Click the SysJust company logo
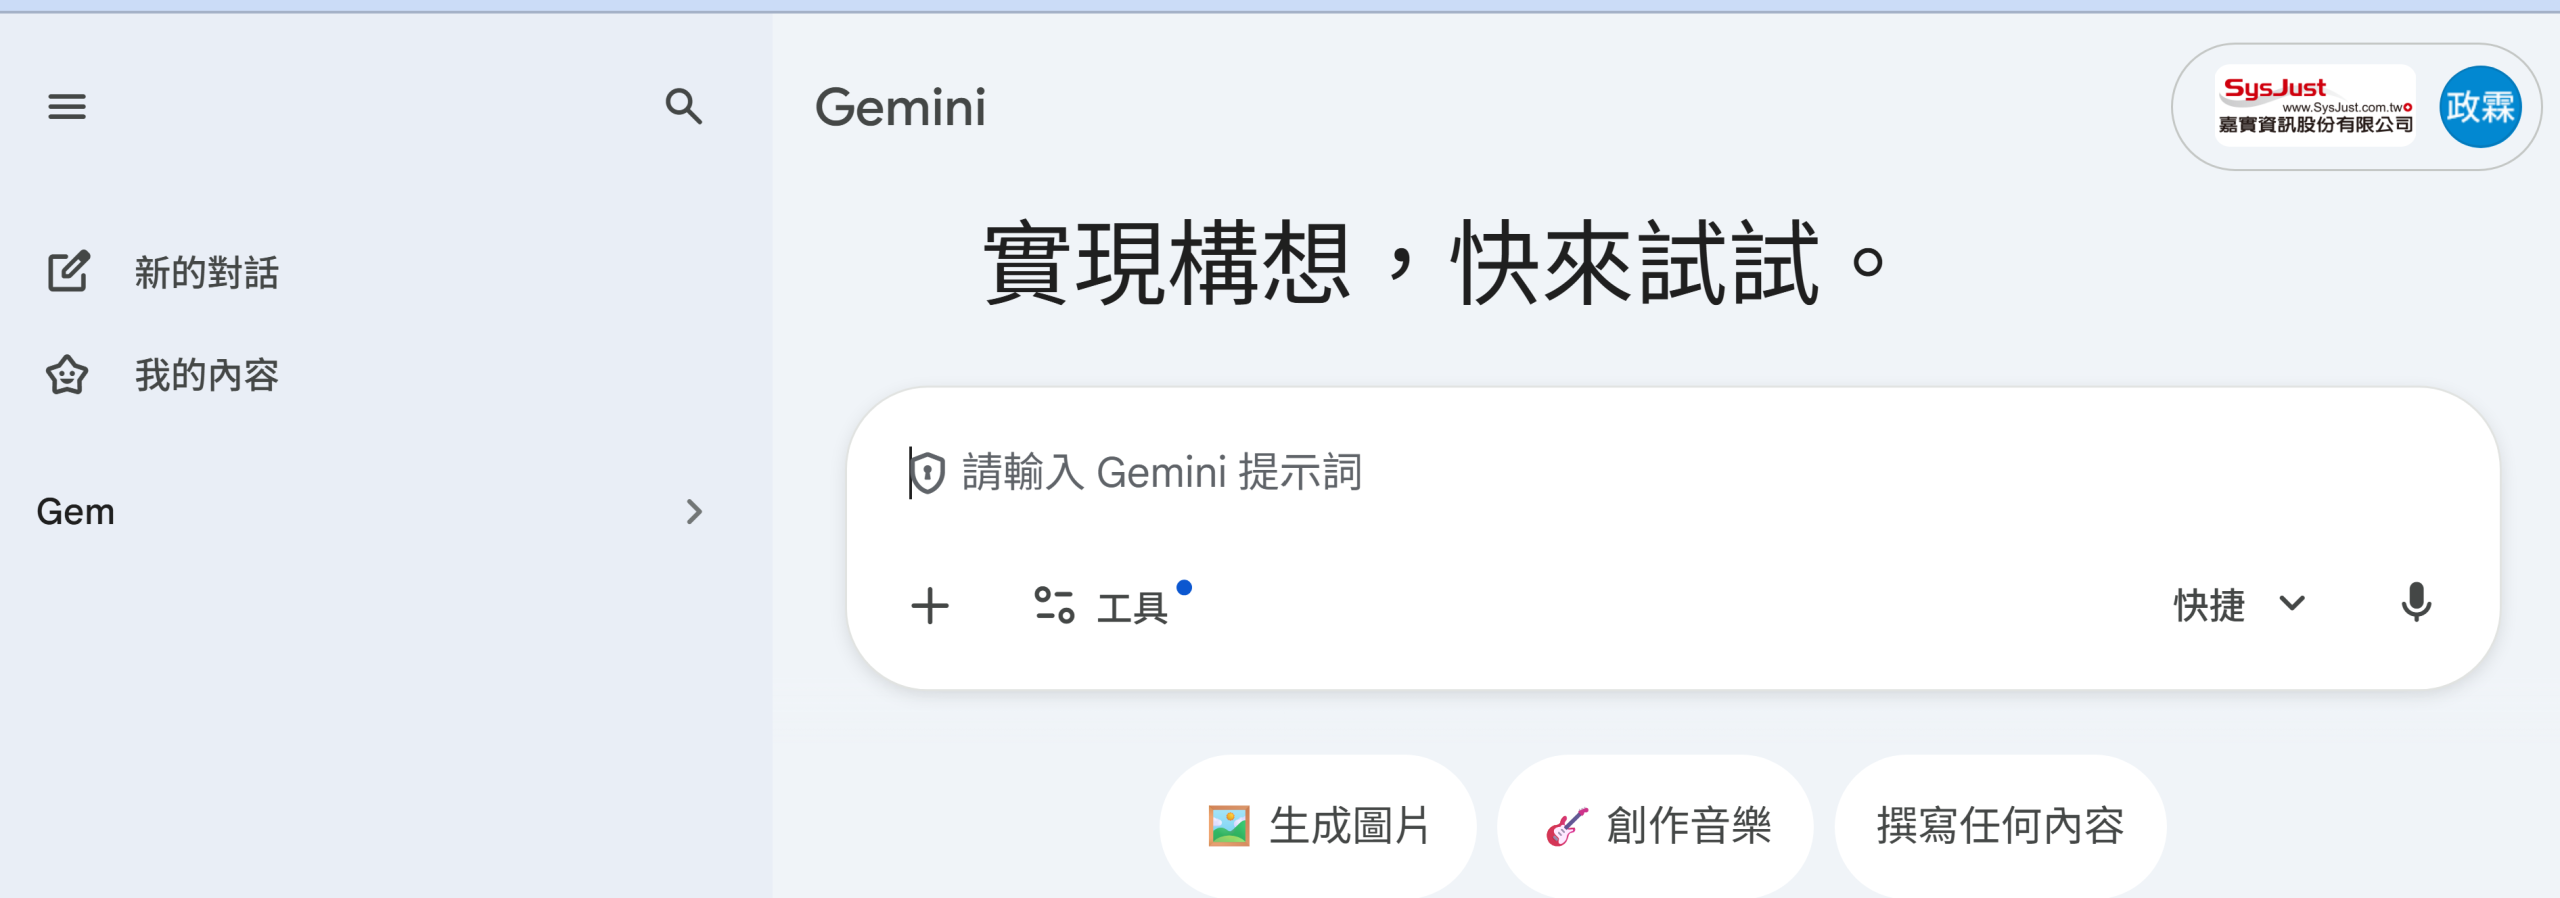Image resolution: width=2560 pixels, height=898 pixels. pyautogui.click(x=2315, y=106)
